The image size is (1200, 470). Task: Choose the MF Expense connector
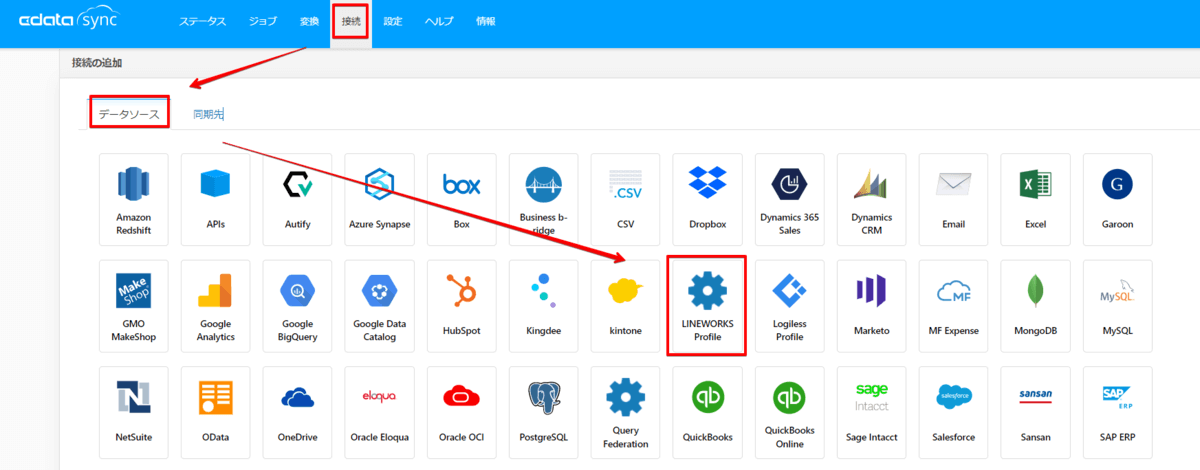point(954,305)
